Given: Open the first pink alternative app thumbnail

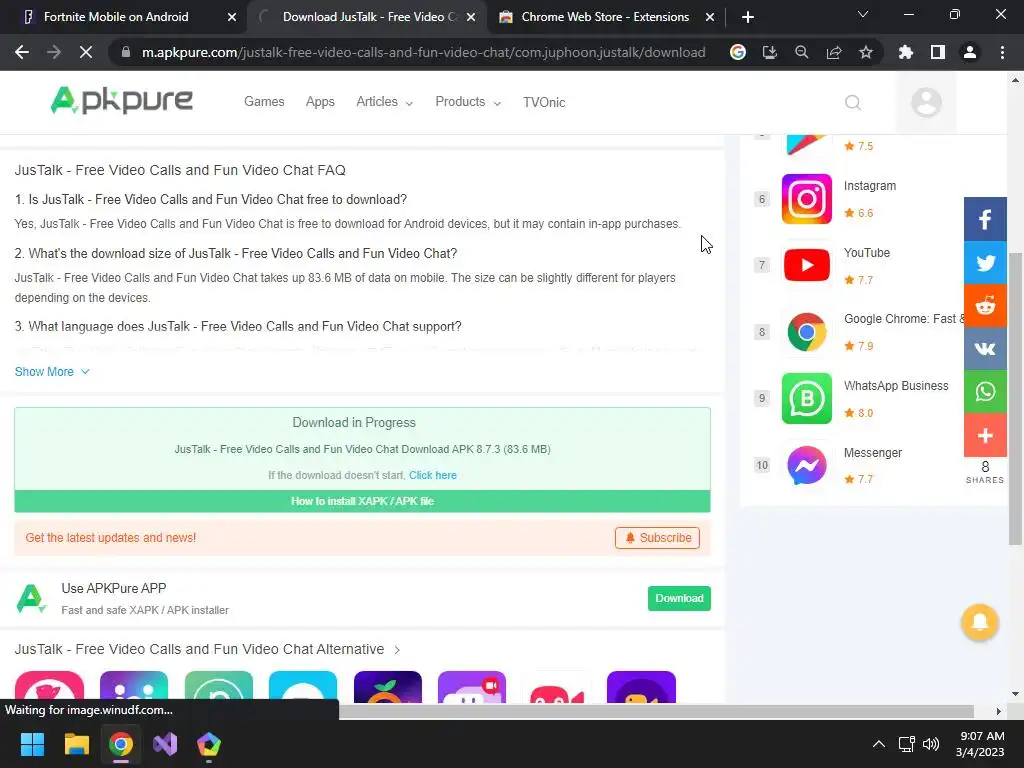Looking at the screenshot, I should [50, 687].
